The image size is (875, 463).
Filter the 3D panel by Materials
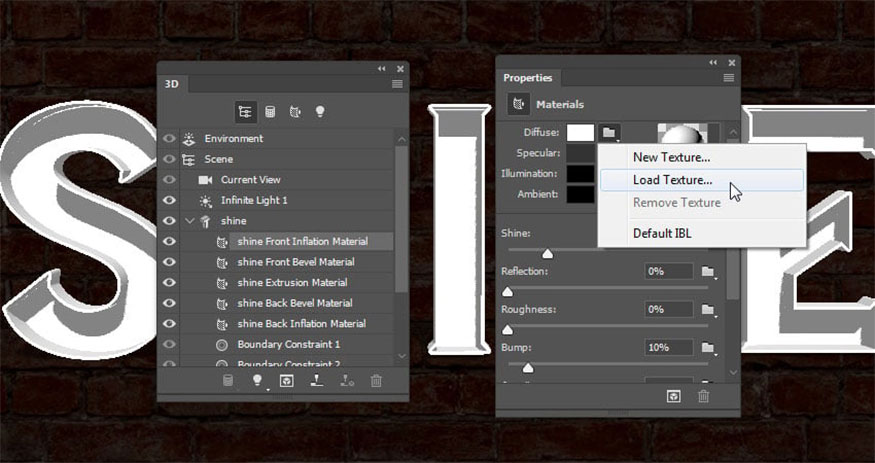click(295, 111)
